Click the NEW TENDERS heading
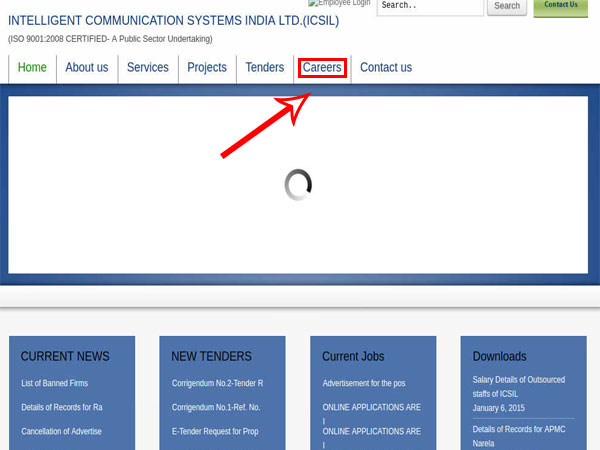Image resolution: width=600 pixels, height=450 pixels. coord(212,356)
